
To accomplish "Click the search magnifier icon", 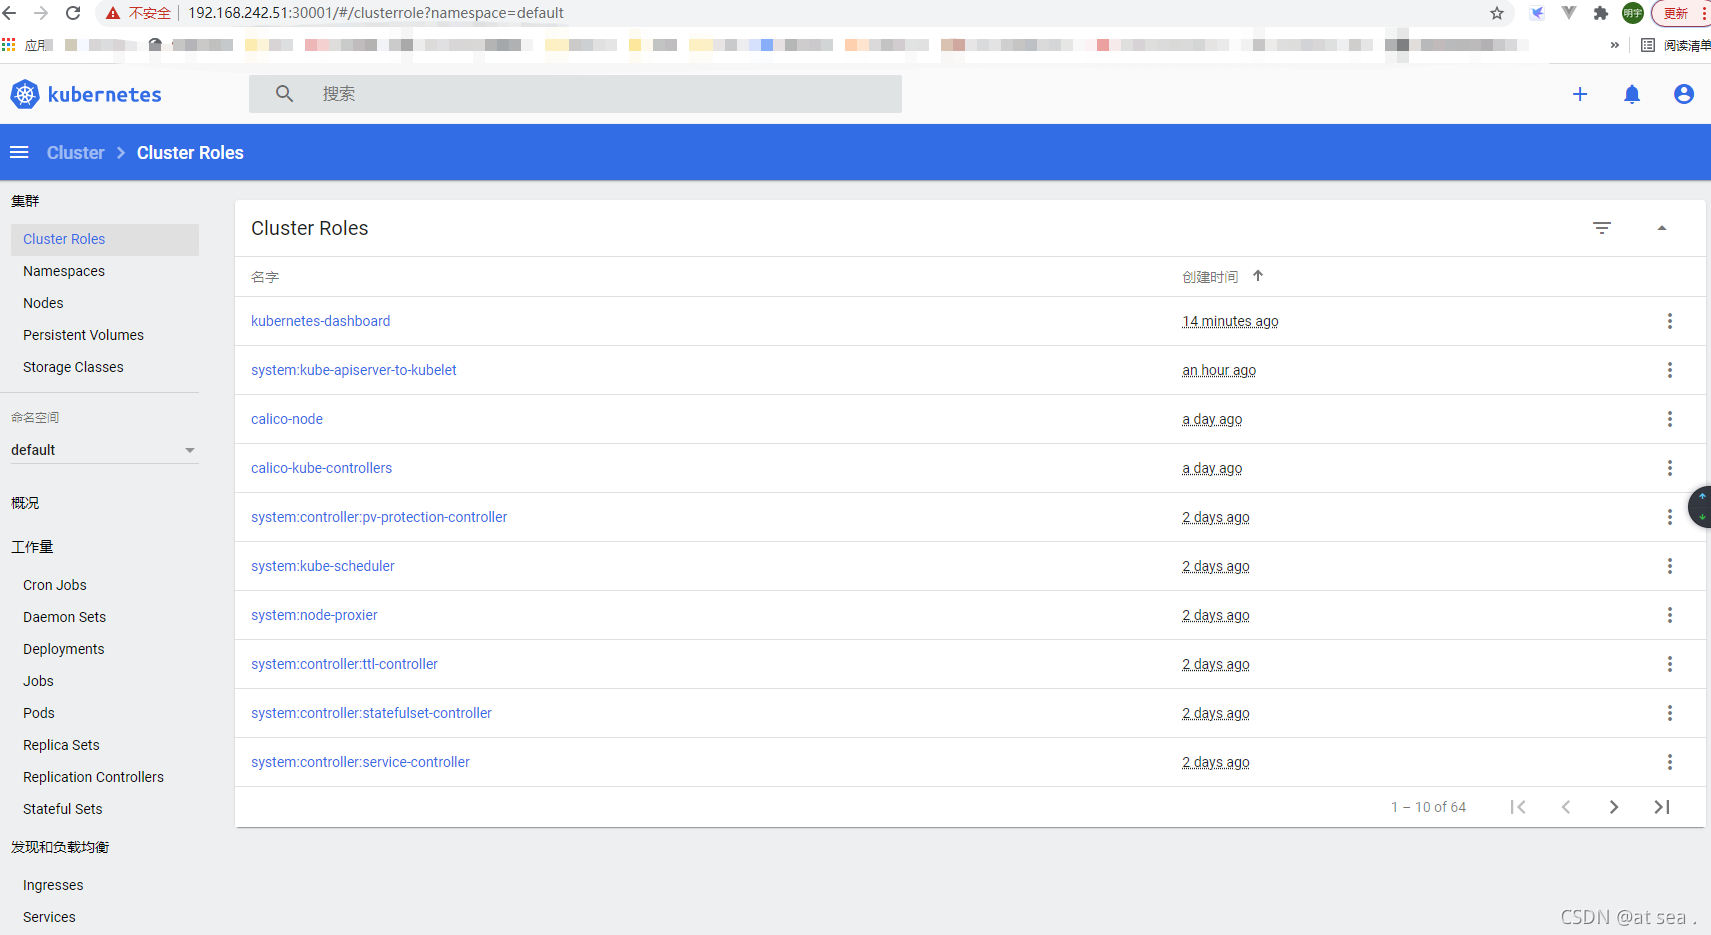I will pos(285,94).
